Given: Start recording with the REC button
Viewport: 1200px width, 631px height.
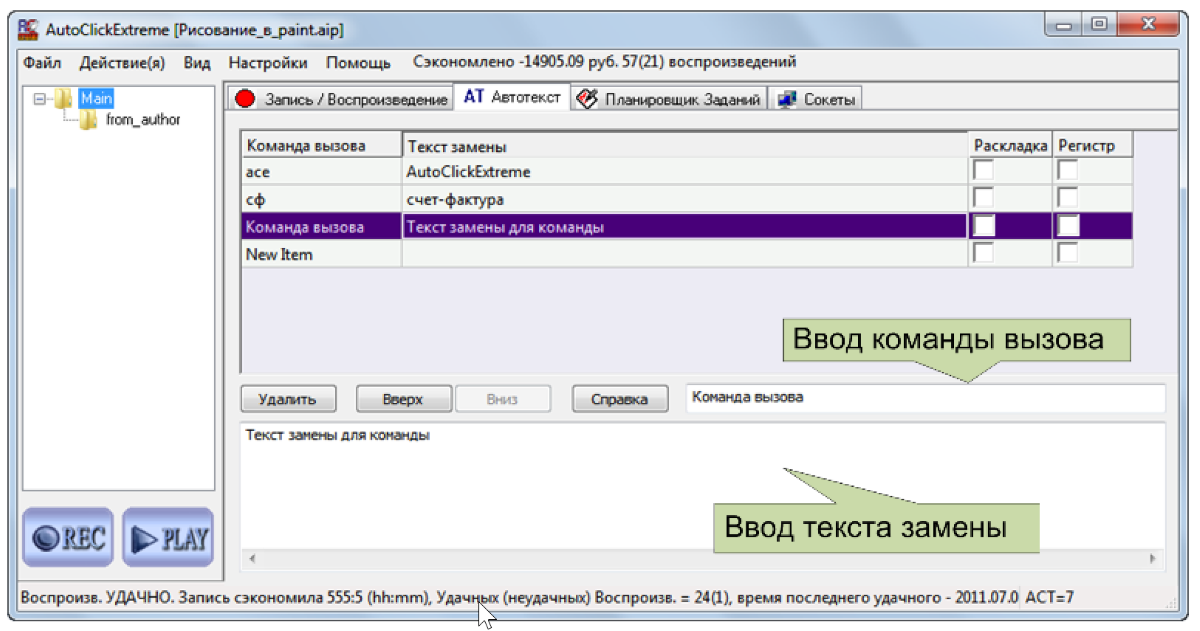Looking at the screenshot, I should [69, 538].
